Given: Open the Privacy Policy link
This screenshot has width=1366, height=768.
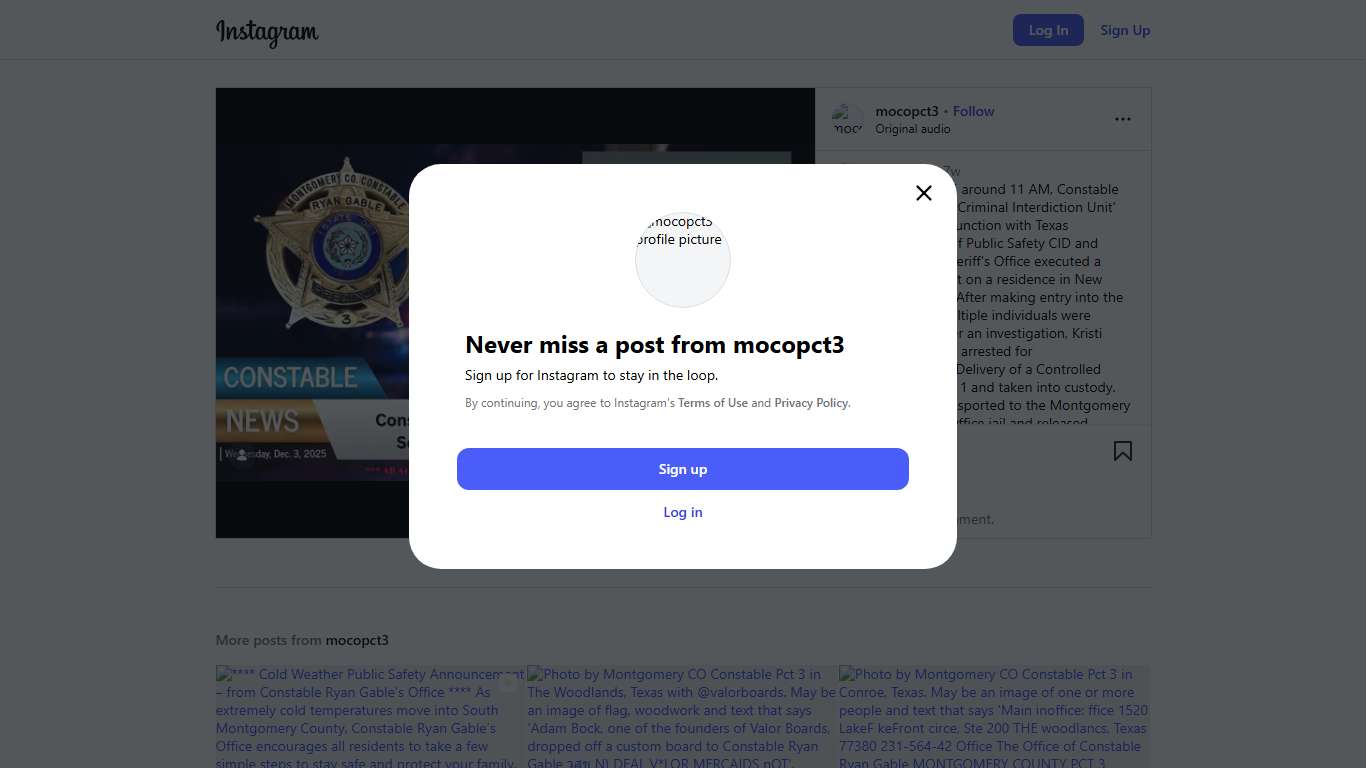Looking at the screenshot, I should click(x=811, y=403).
